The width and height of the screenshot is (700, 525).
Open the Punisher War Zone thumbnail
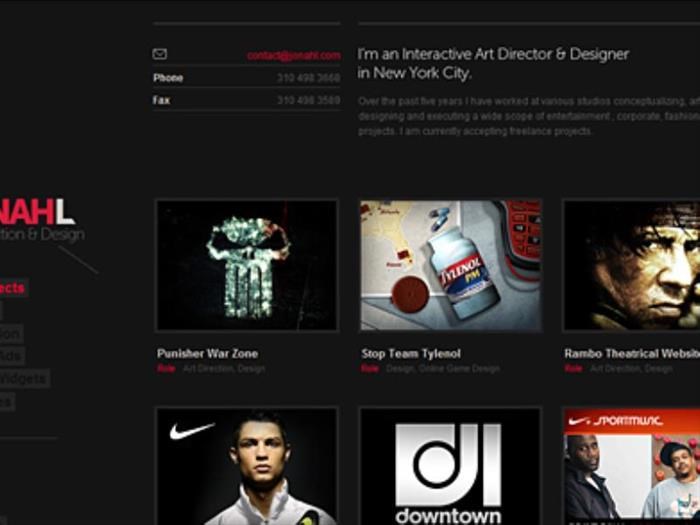click(247, 265)
